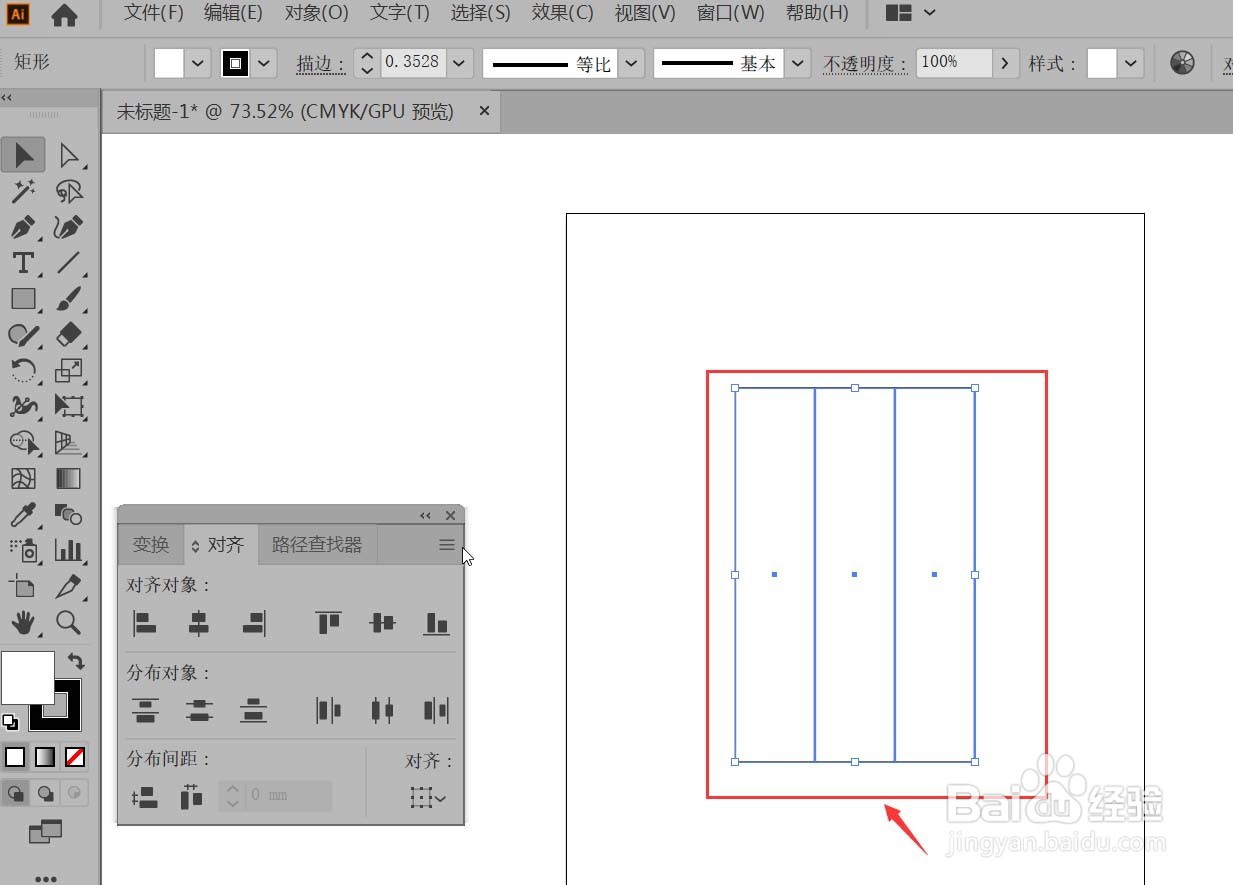The height and width of the screenshot is (885, 1233).
Task: Click vertical align bottom in Align panel
Action: tap(436, 624)
